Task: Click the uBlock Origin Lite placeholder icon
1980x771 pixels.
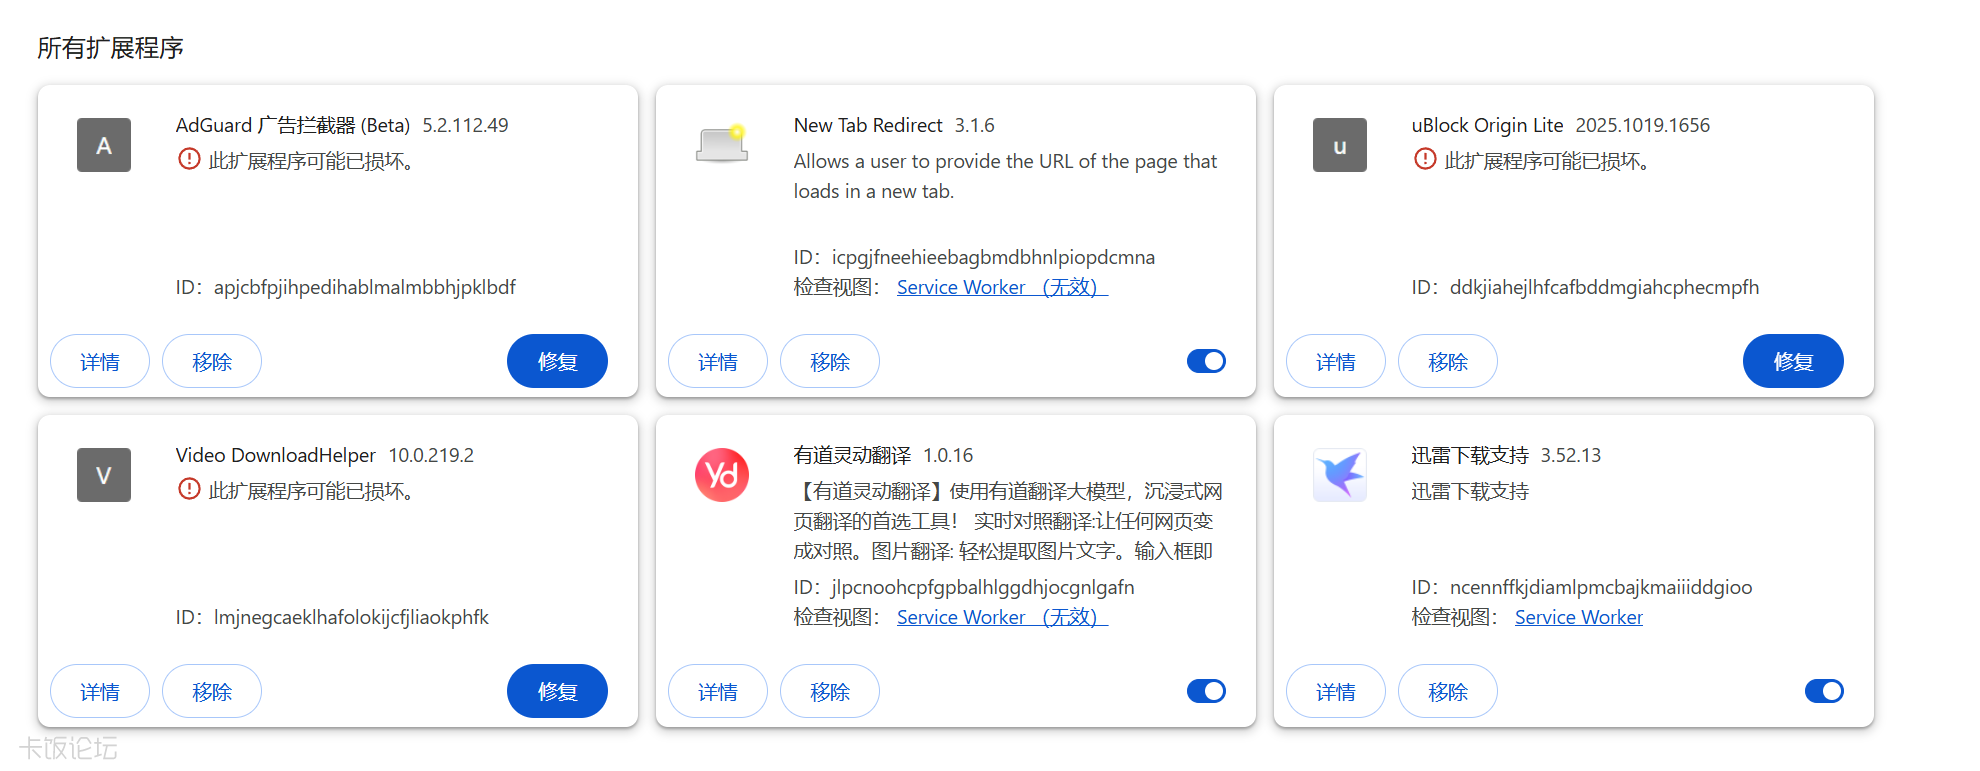Action: (x=1340, y=145)
